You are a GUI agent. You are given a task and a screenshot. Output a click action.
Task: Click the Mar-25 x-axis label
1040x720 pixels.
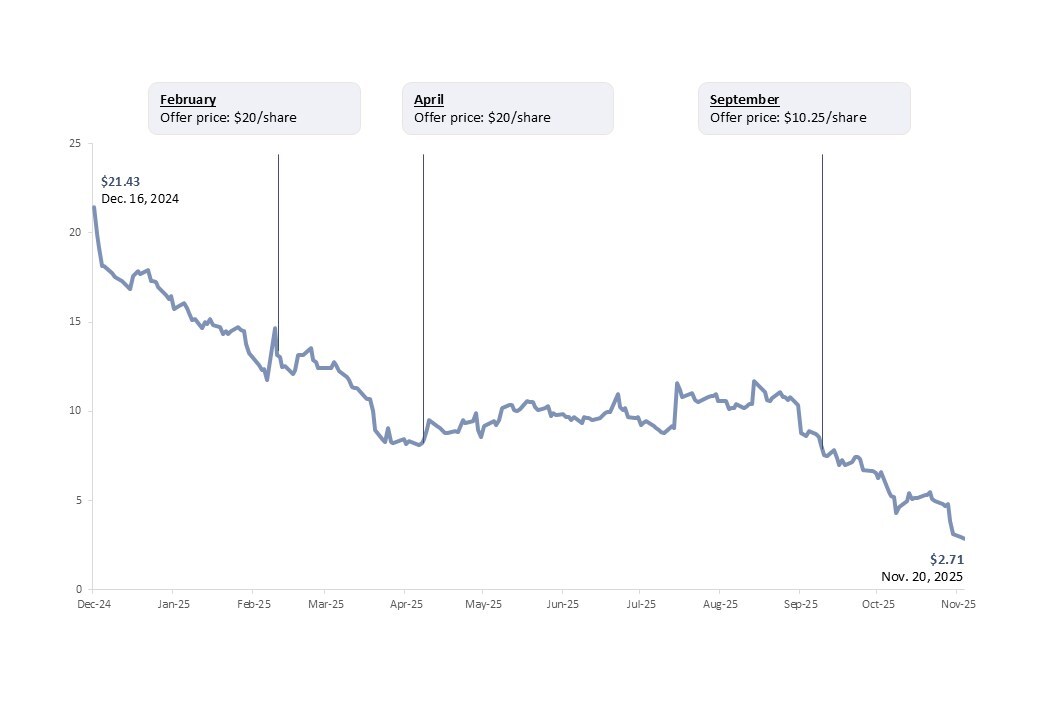pyautogui.click(x=325, y=604)
